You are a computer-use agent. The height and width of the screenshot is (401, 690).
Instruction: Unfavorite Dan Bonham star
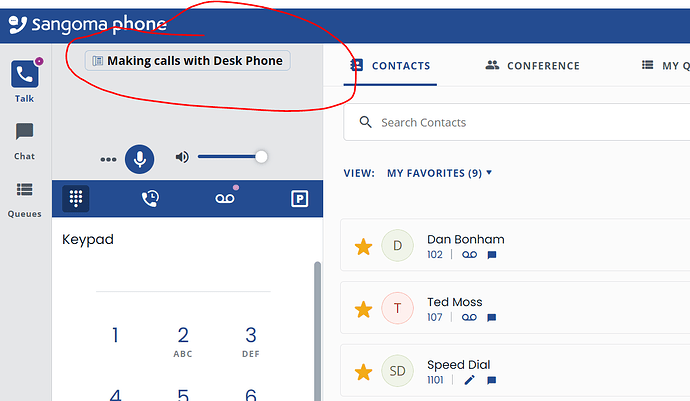364,246
